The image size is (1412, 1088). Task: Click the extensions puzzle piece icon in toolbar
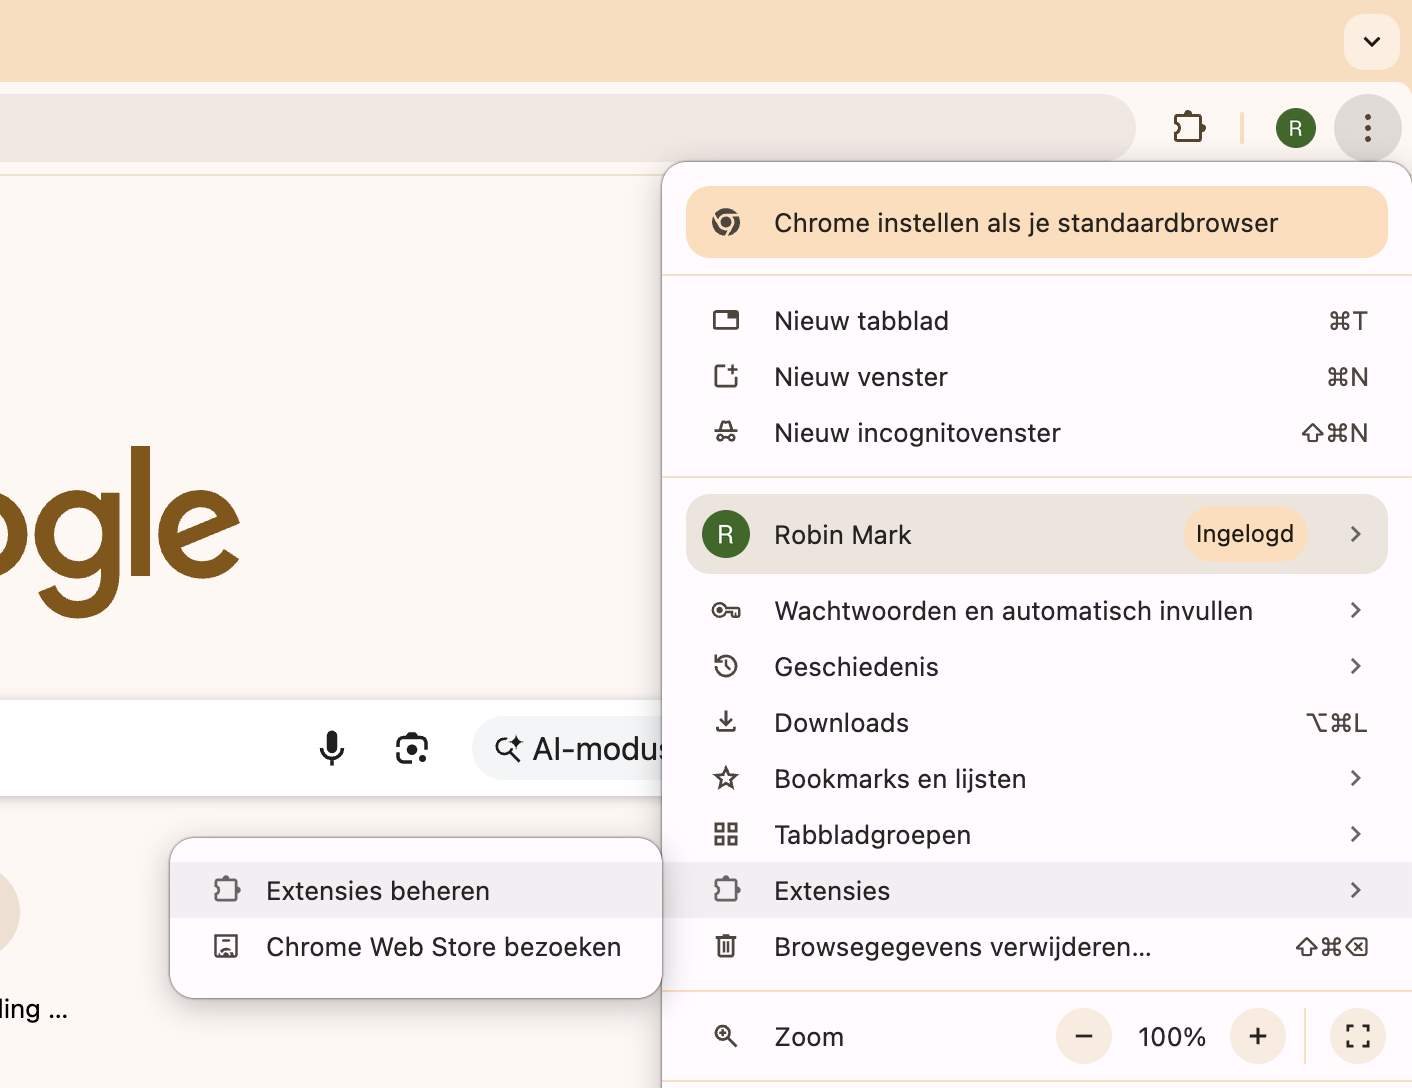point(1189,127)
